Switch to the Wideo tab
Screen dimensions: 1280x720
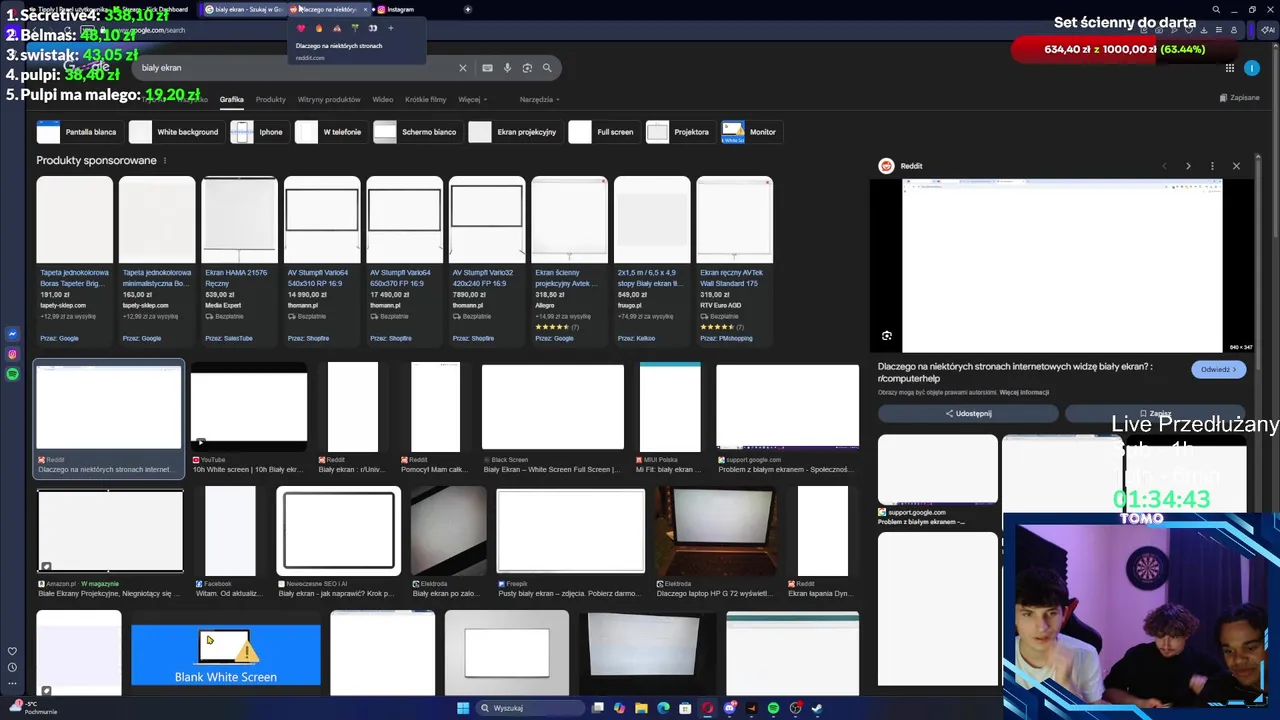tap(383, 100)
